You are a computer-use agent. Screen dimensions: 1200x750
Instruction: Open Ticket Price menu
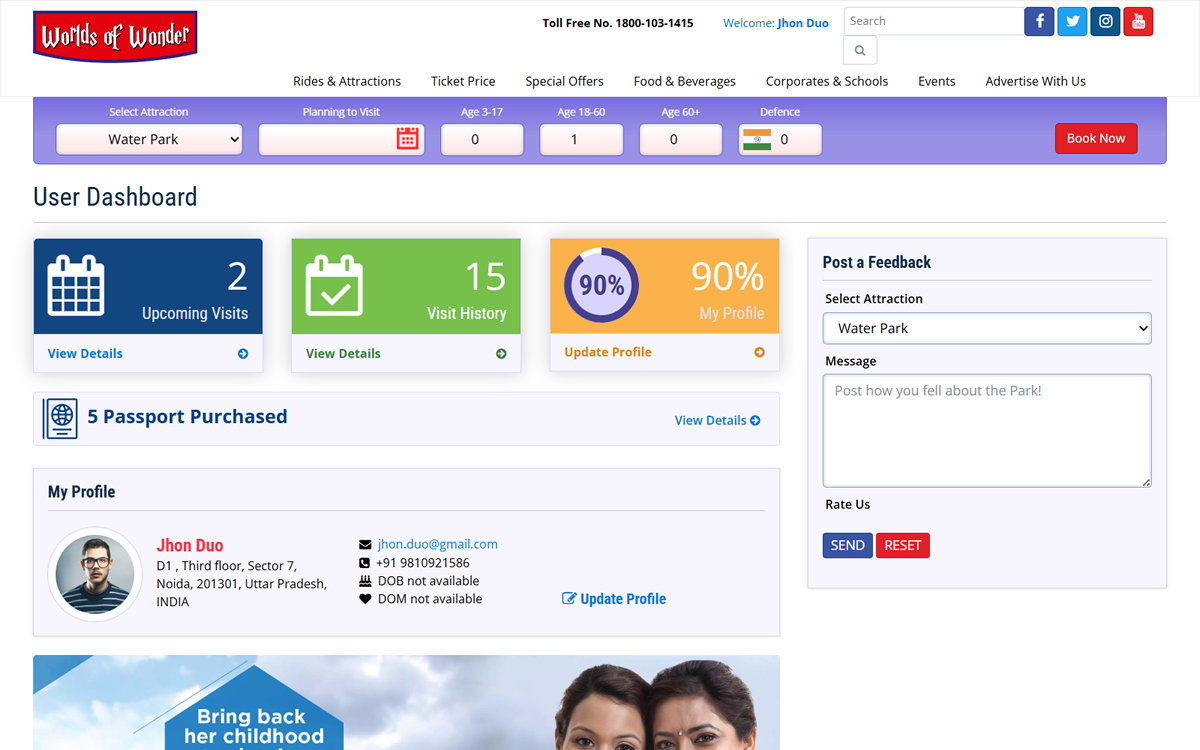click(x=463, y=81)
